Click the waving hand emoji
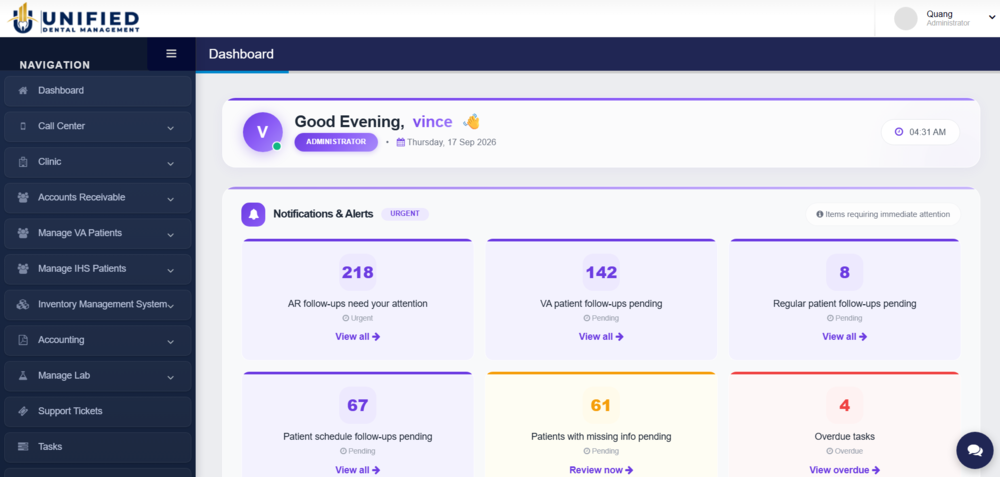Image resolution: width=1000 pixels, height=477 pixels. pos(471,121)
